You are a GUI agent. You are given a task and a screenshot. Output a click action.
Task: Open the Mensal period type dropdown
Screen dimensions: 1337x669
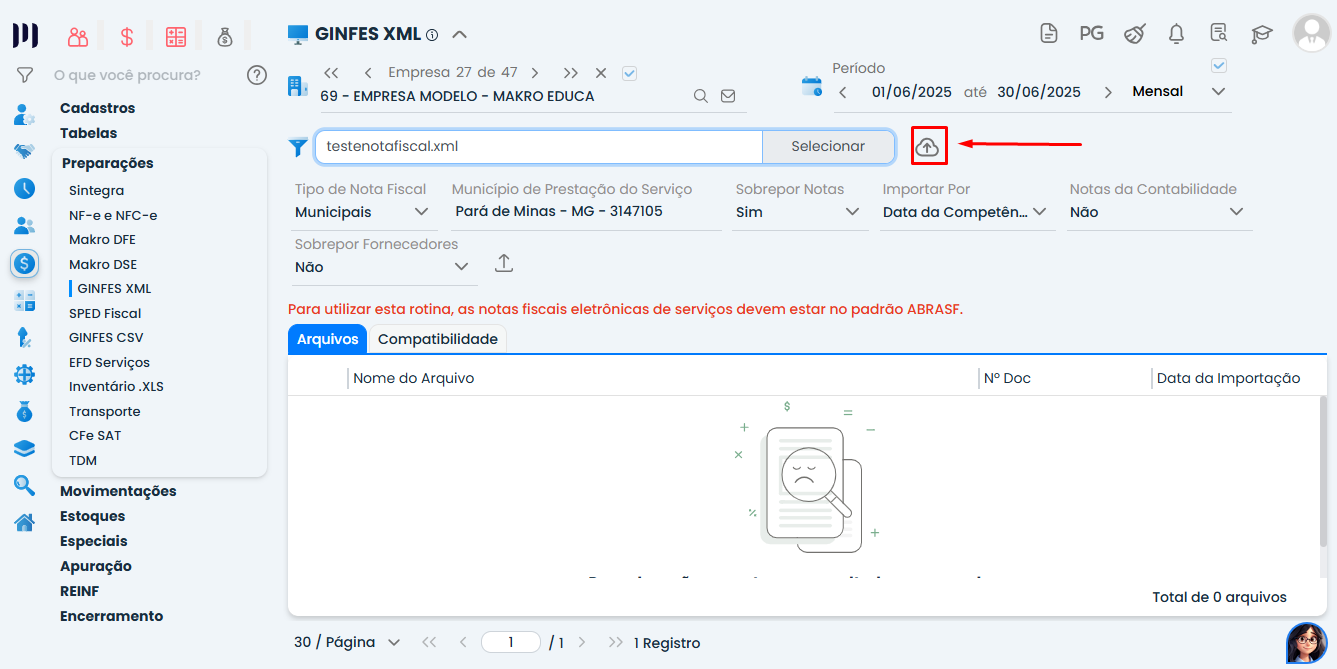[1179, 91]
